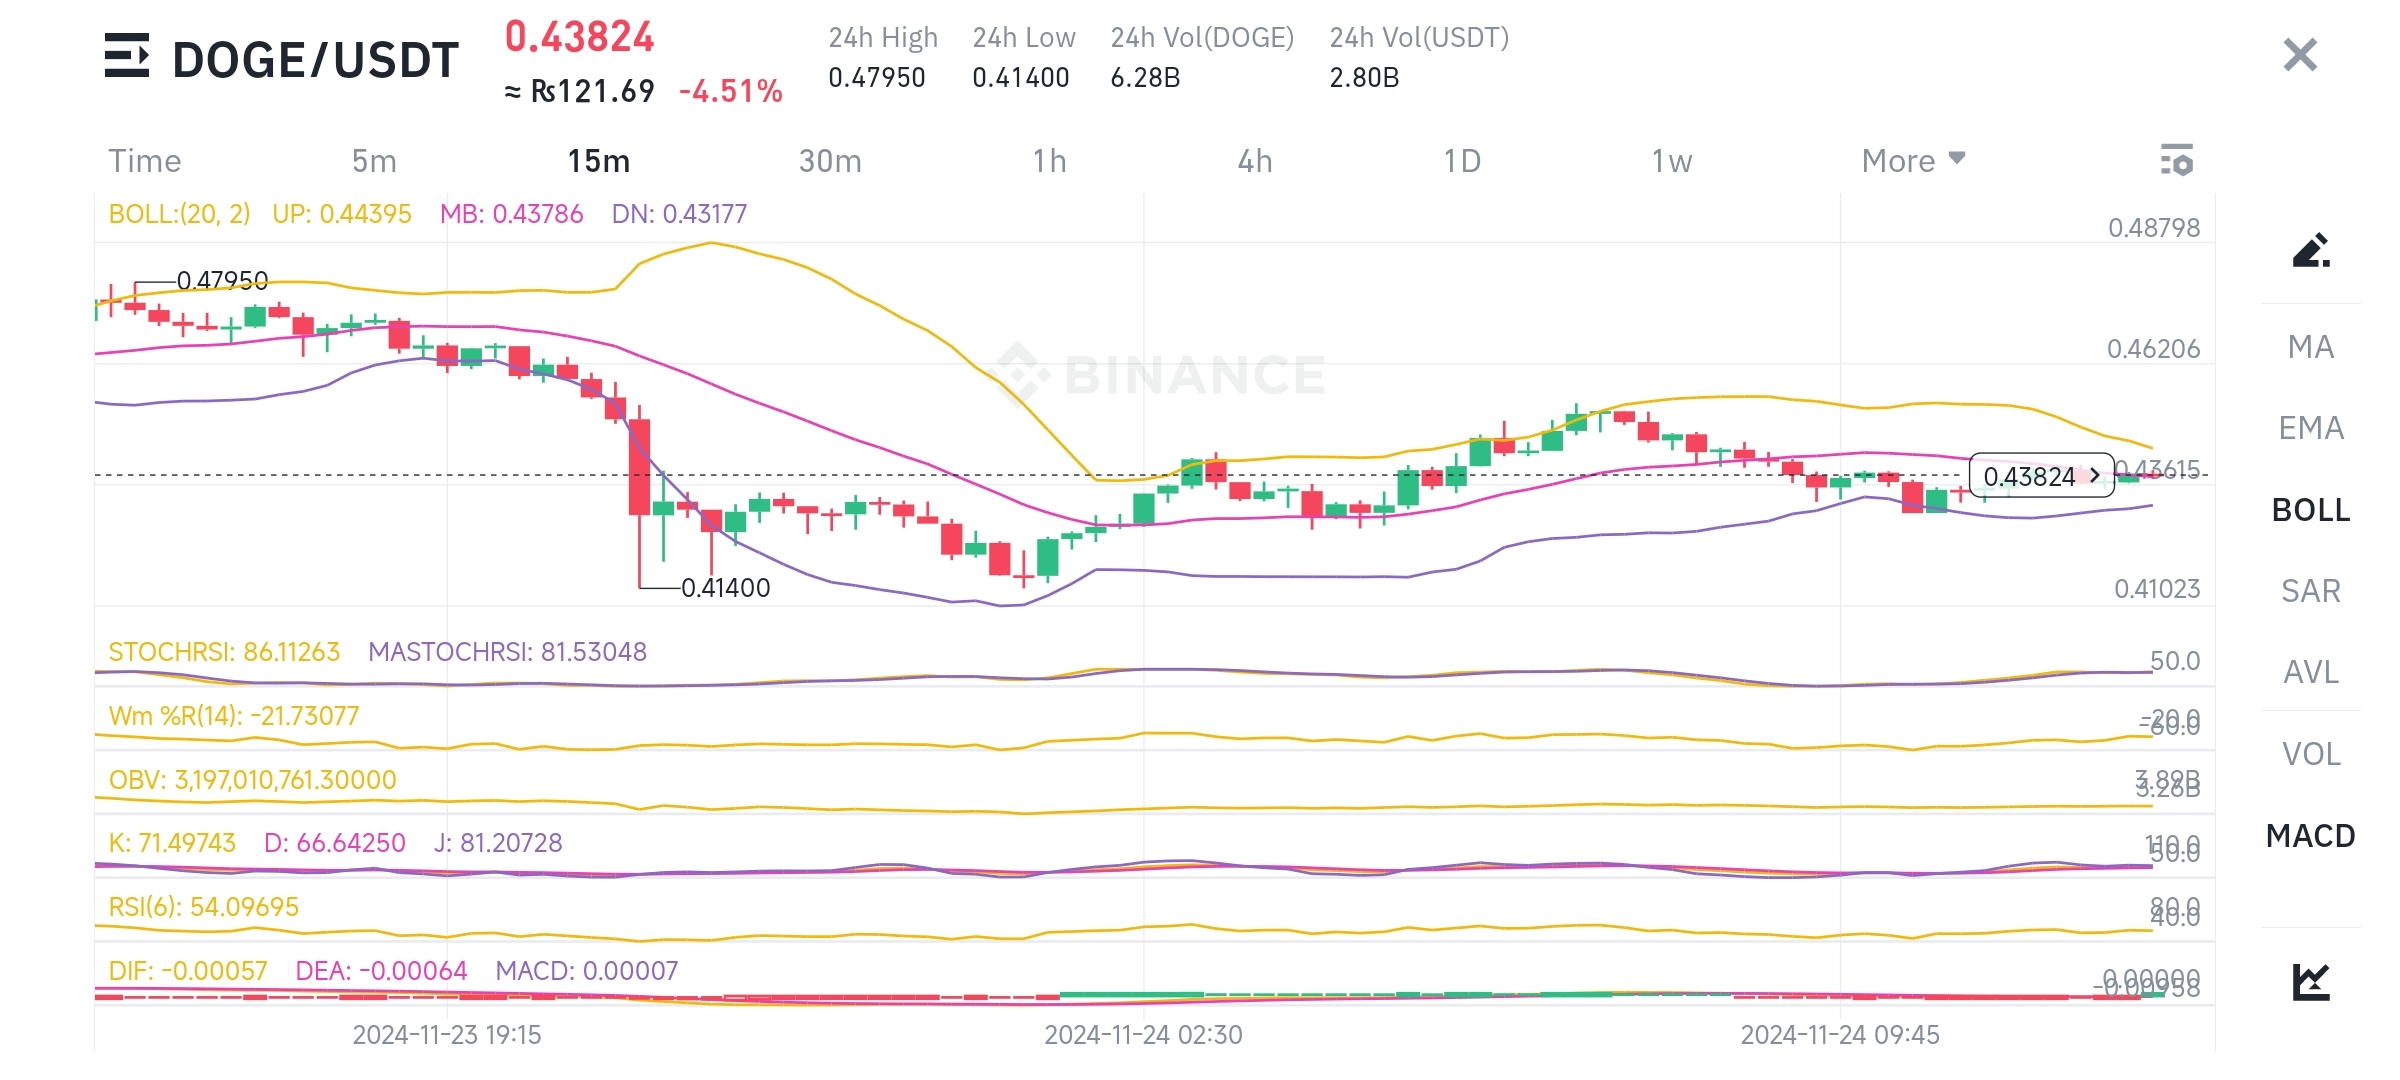Enable the VOL indicator

pos(2310,754)
